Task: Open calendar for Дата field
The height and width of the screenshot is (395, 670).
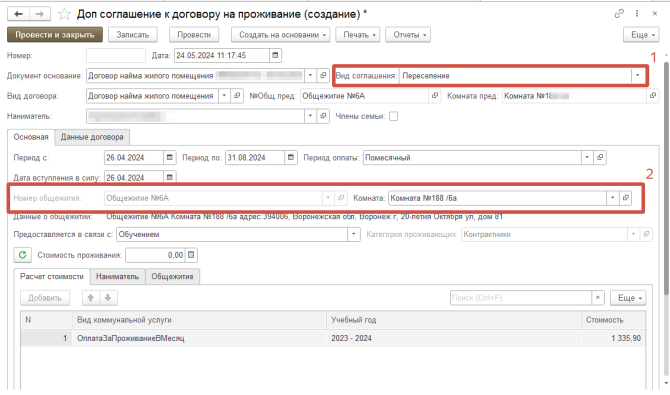Action: [x=276, y=55]
